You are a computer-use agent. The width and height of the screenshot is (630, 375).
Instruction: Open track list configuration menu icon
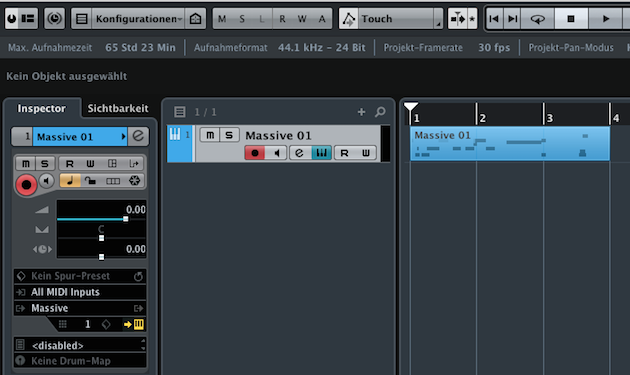point(180,112)
